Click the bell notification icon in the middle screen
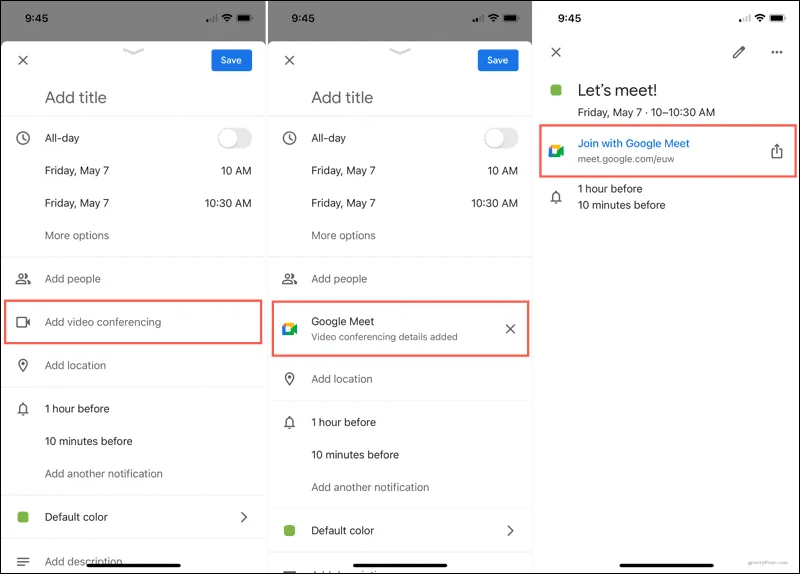Screen dimensions: 800x574 pos(289,422)
